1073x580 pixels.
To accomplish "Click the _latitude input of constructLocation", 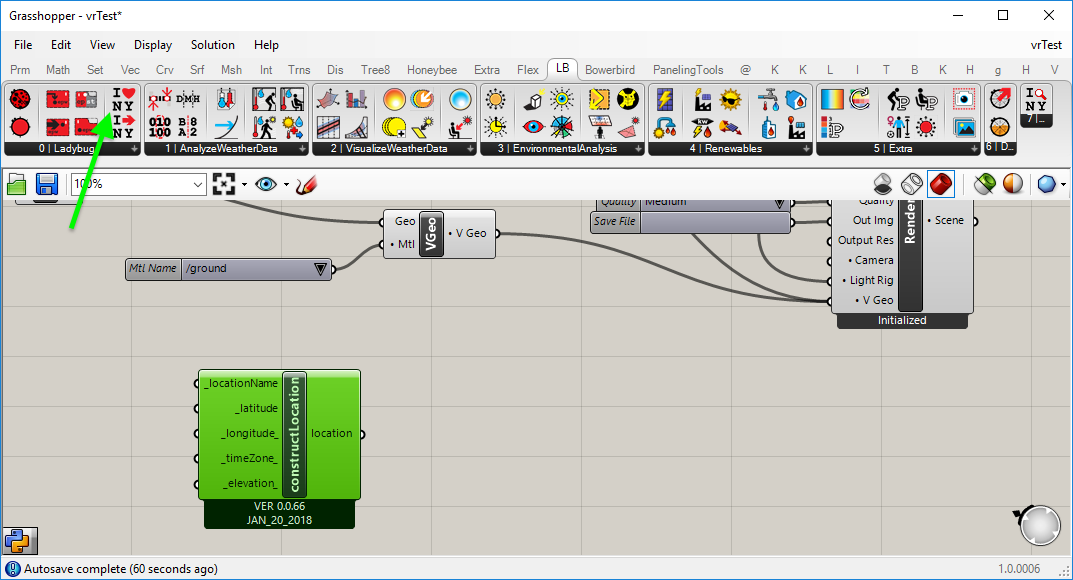I will 257,408.
